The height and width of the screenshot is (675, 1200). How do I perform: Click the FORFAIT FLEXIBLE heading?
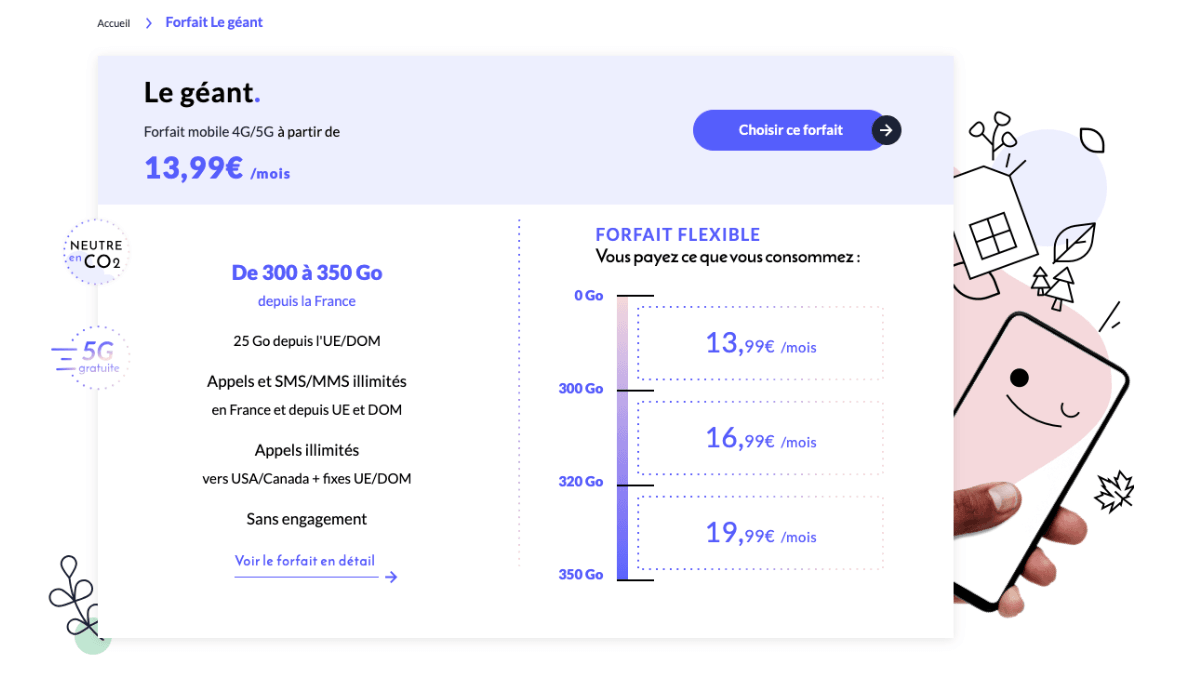pos(678,235)
